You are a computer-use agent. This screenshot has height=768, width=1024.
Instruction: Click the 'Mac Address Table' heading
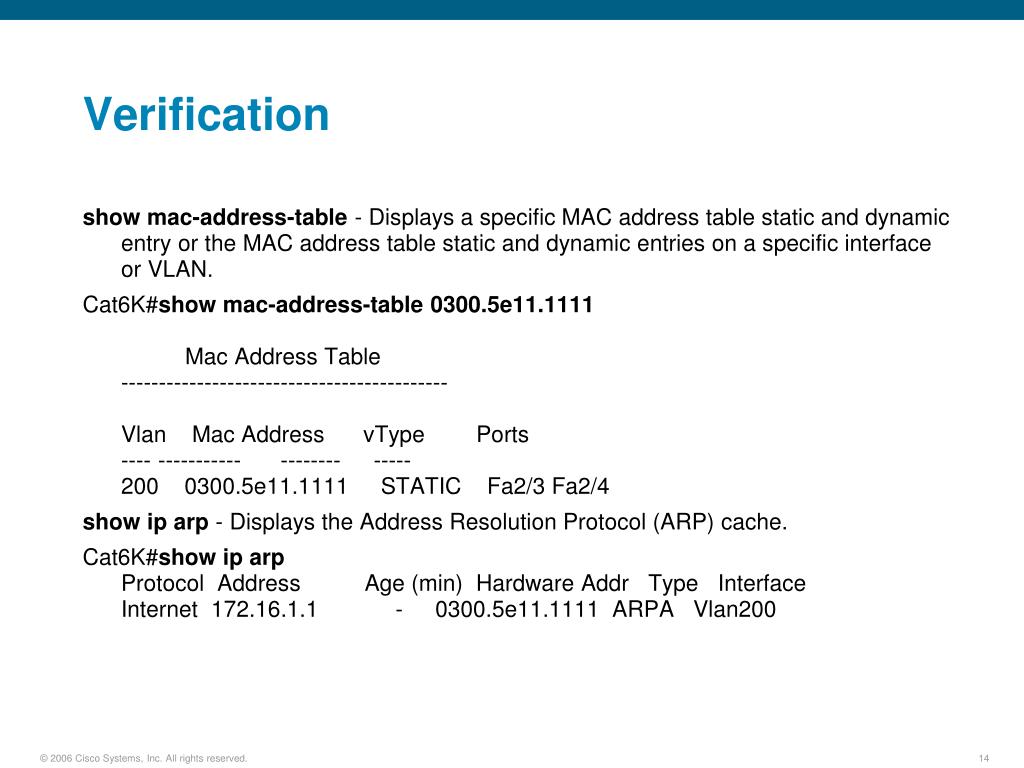(283, 357)
